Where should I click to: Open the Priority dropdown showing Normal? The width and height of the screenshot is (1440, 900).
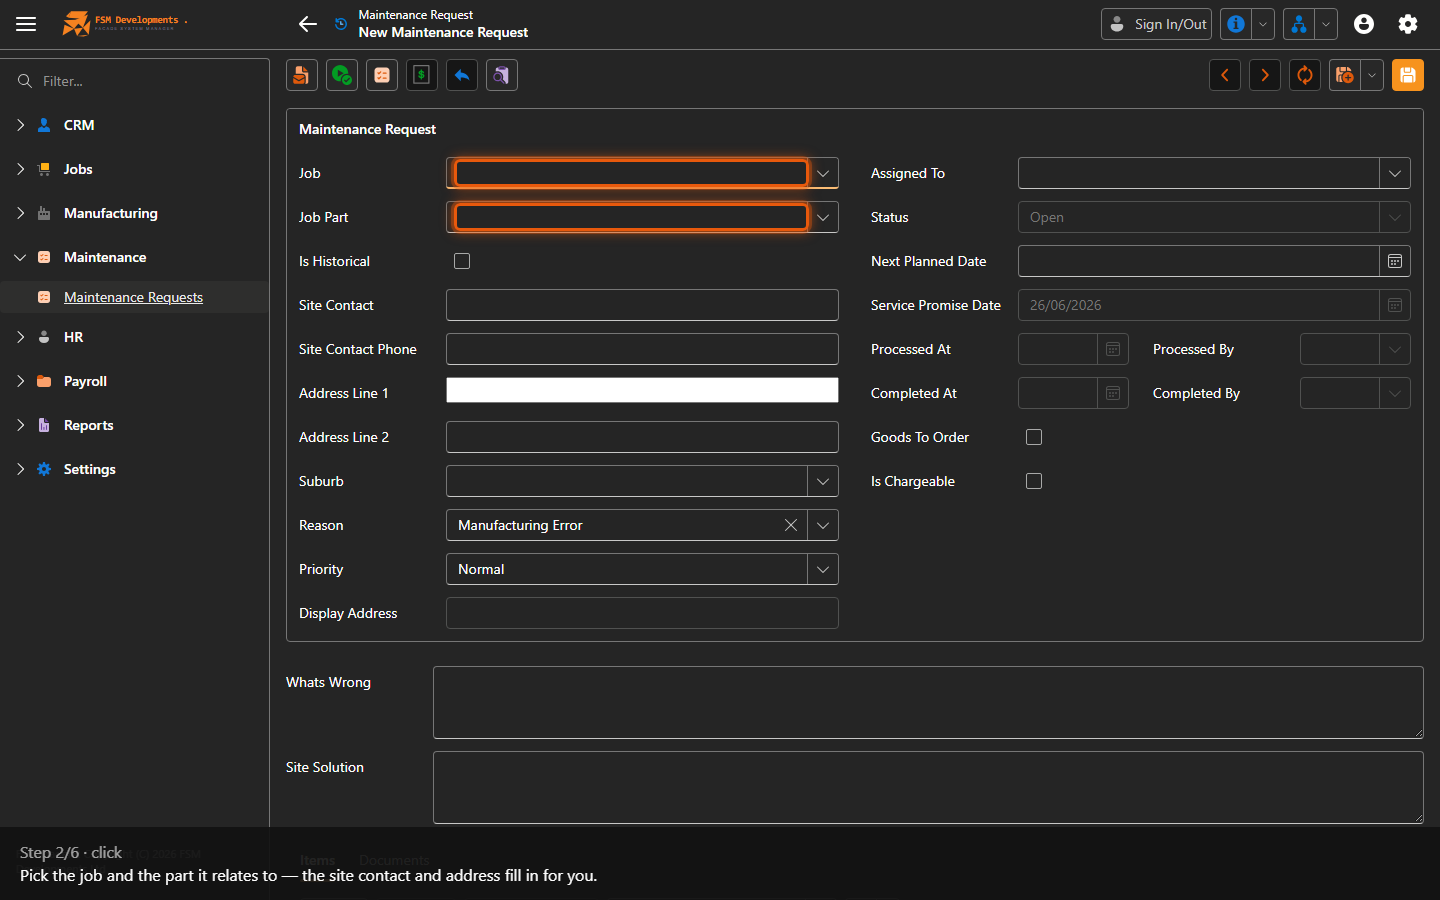[823, 569]
